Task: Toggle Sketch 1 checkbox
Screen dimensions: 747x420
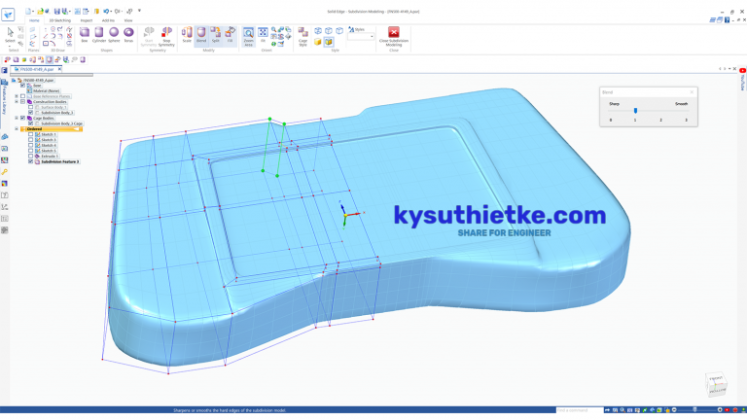Action: pos(30,134)
